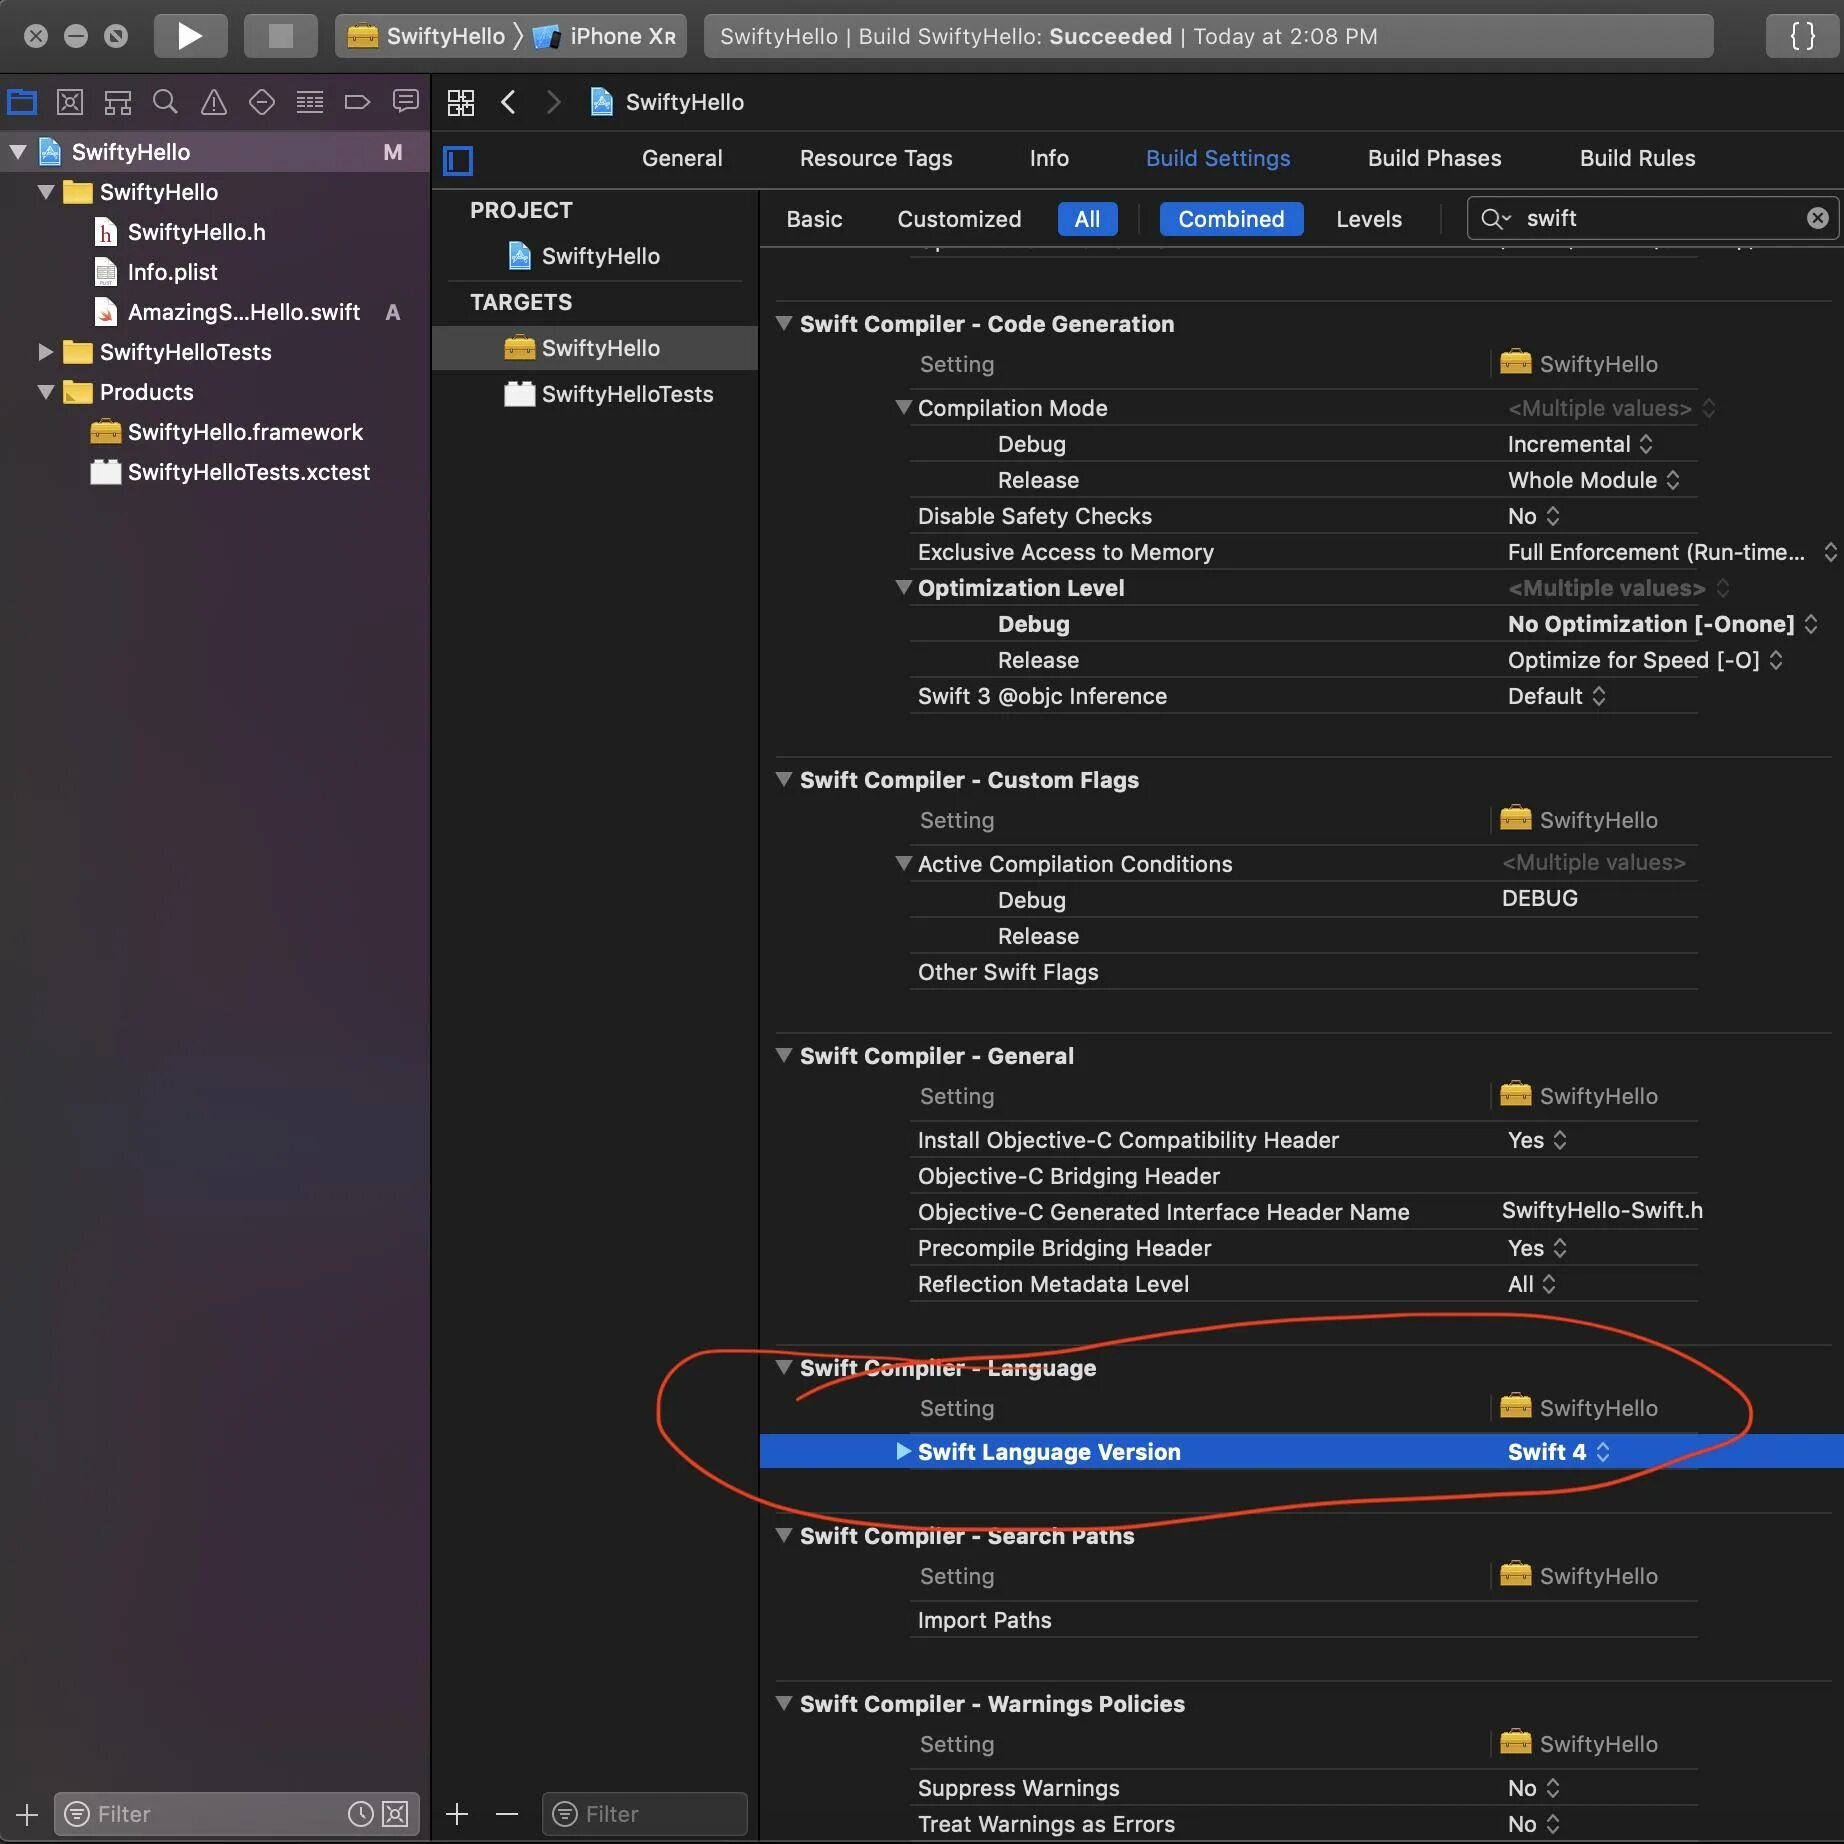Go forward in editor history
This screenshot has height=1844, width=1844.
pos(554,102)
